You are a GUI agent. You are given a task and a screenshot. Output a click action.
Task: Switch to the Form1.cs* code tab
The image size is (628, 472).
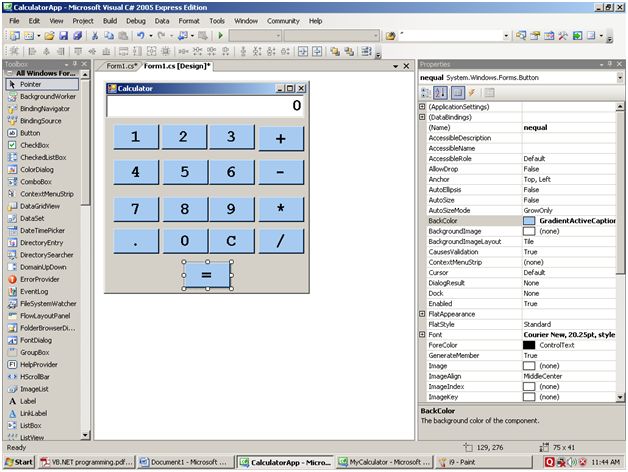click(x=122, y=66)
